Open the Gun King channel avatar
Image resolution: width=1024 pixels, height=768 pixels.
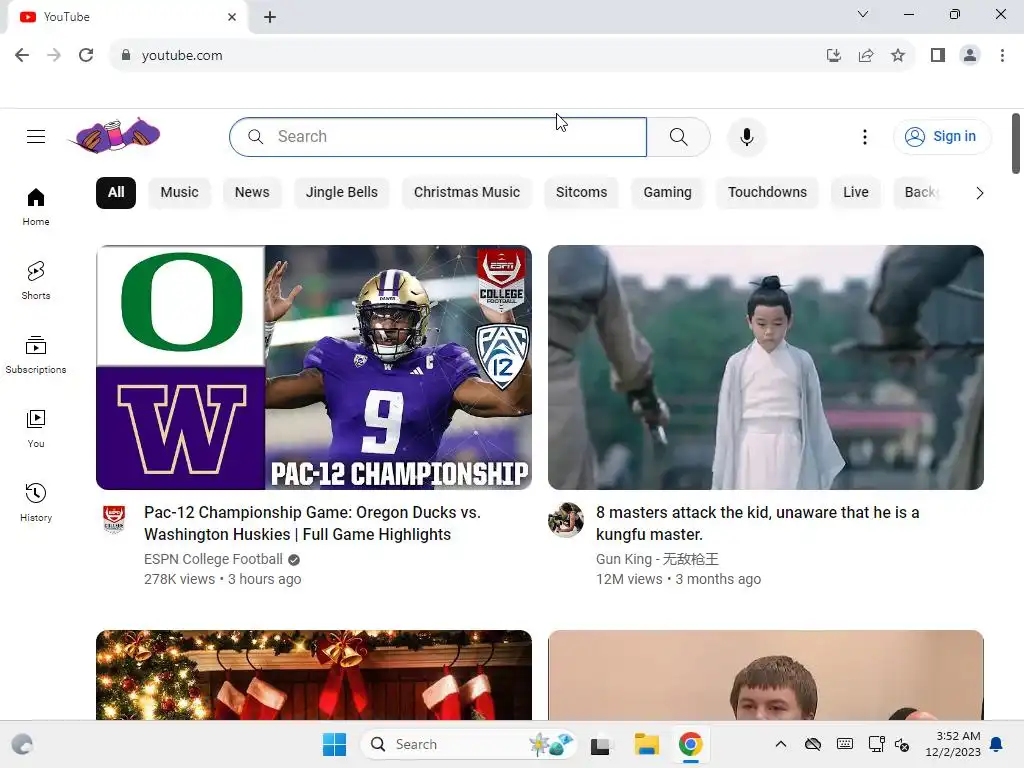tap(566, 520)
